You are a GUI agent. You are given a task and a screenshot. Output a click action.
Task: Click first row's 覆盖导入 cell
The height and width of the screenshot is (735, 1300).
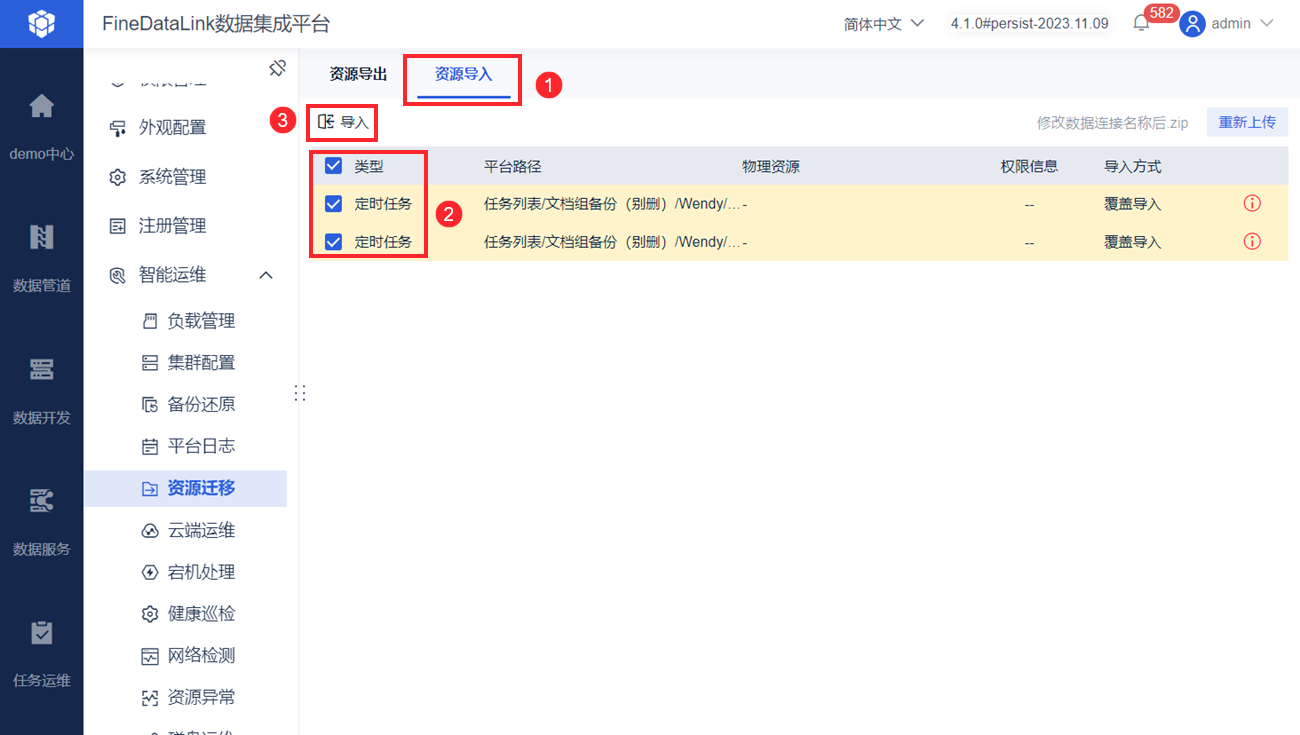click(1132, 204)
